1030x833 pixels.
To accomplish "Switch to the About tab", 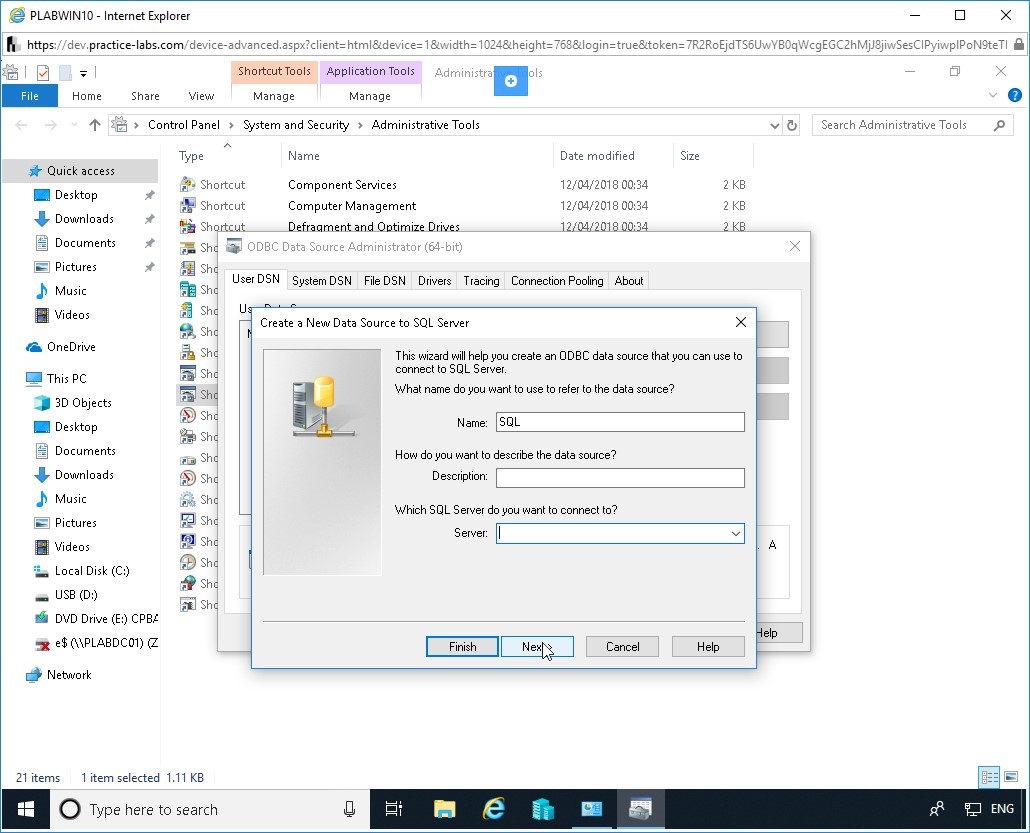I will pos(629,281).
